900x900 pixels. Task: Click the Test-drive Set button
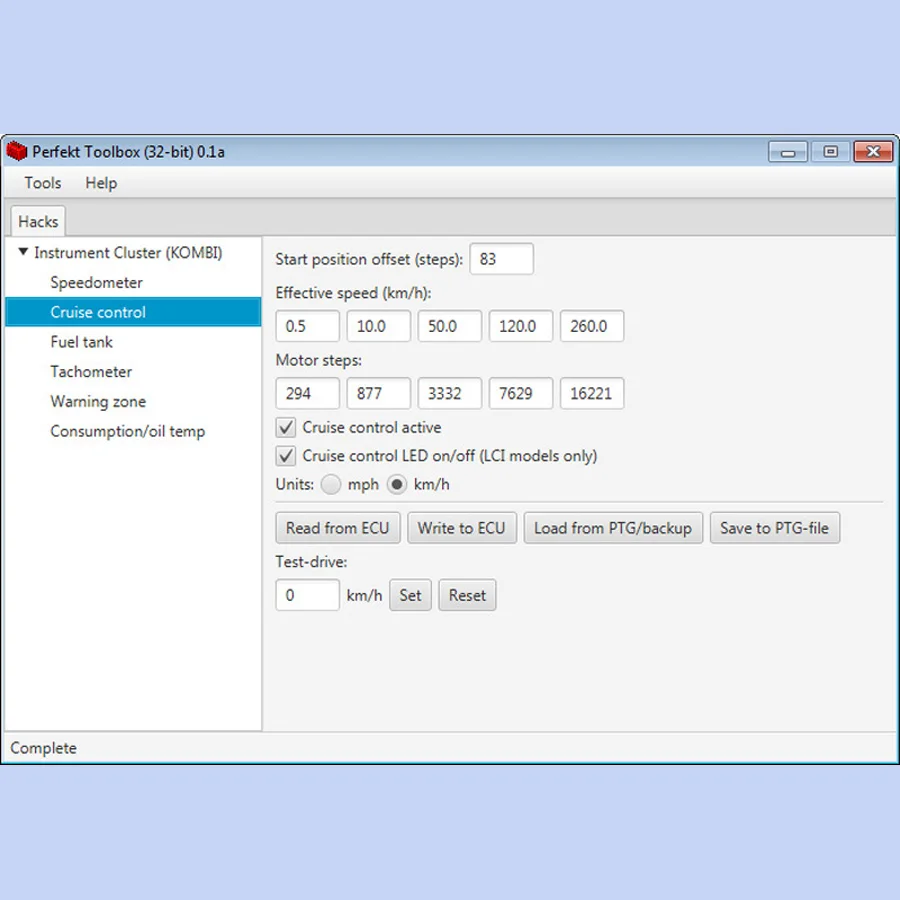[410, 595]
